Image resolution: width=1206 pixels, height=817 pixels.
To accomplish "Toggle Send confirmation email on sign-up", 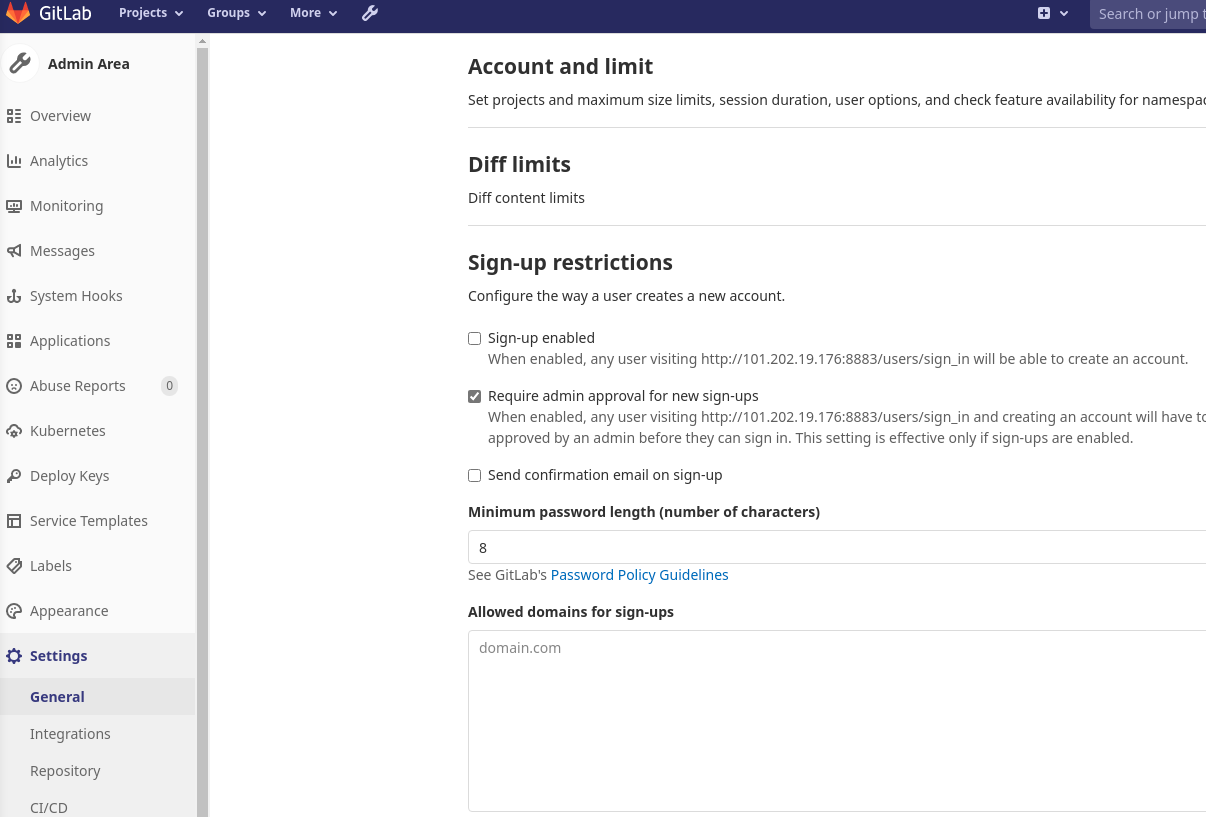I will click(475, 476).
